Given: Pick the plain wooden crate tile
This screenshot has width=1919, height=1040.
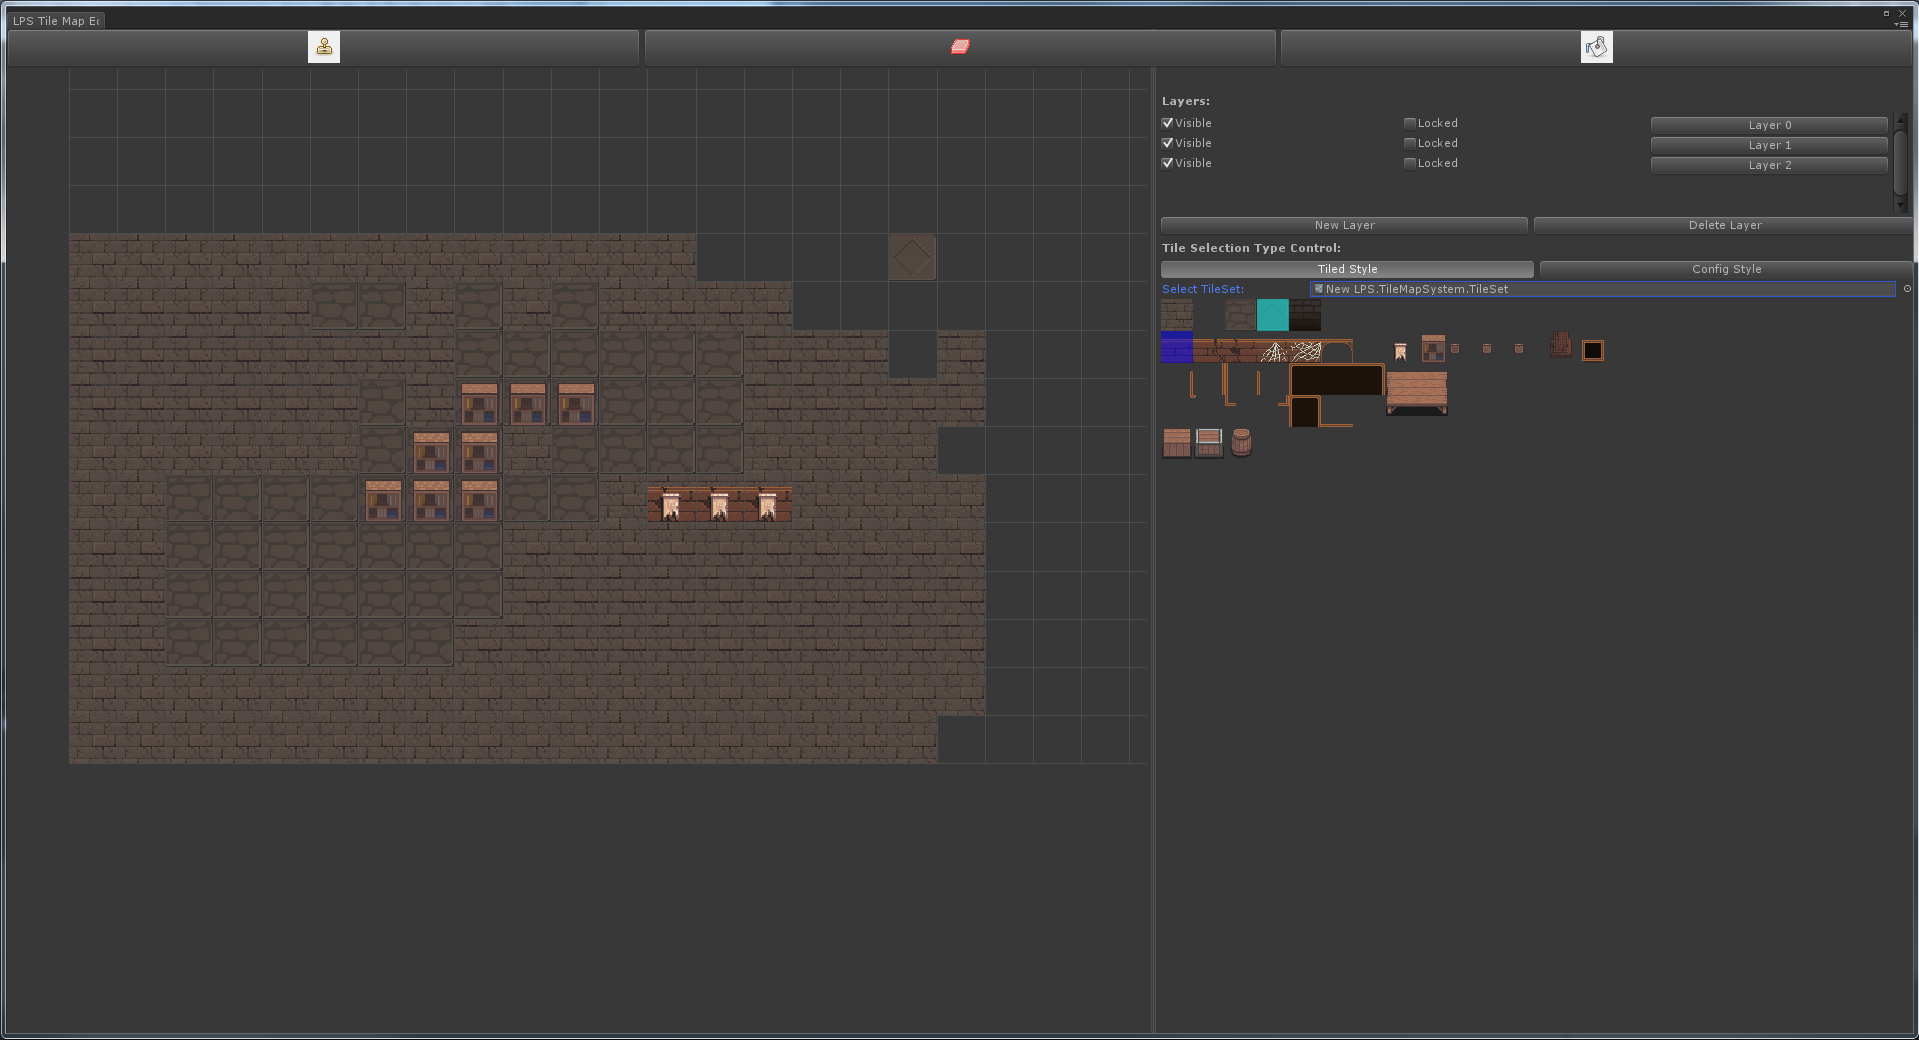Looking at the screenshot, I should click(1177, 443).
